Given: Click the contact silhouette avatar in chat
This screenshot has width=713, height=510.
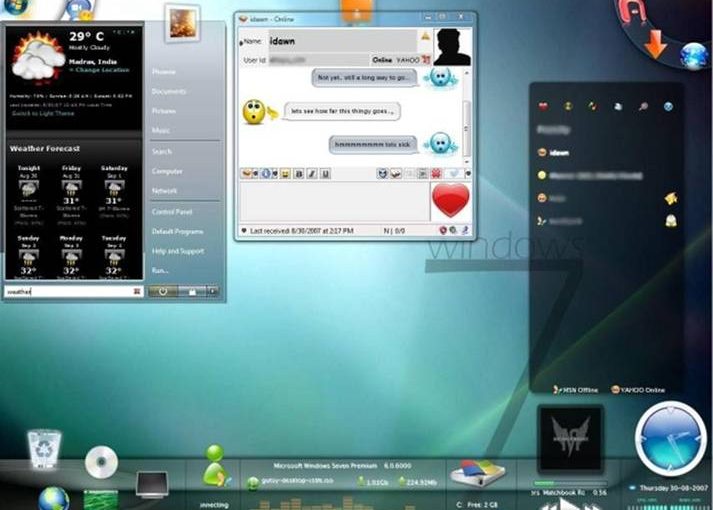Looking at the screenshot, I should pos(452,47).
